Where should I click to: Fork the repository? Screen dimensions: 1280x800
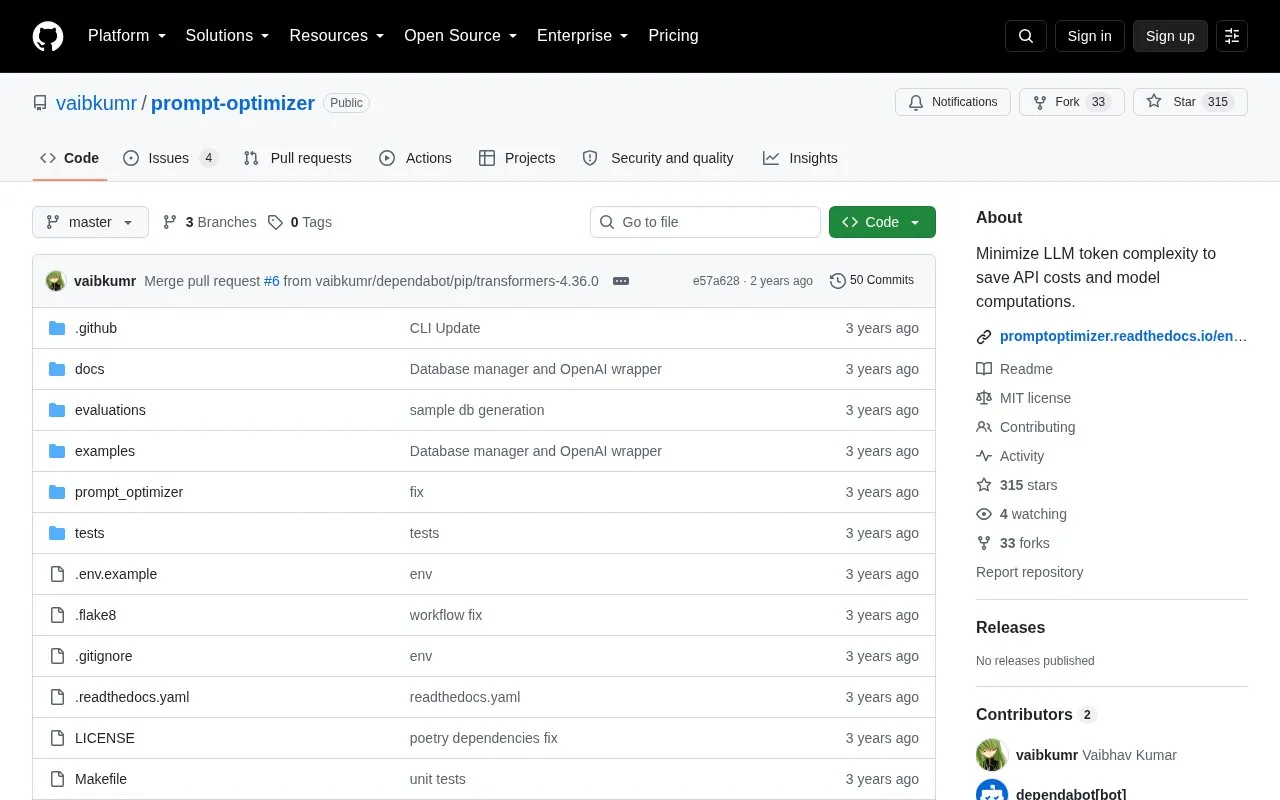[x=1072, y=102]
